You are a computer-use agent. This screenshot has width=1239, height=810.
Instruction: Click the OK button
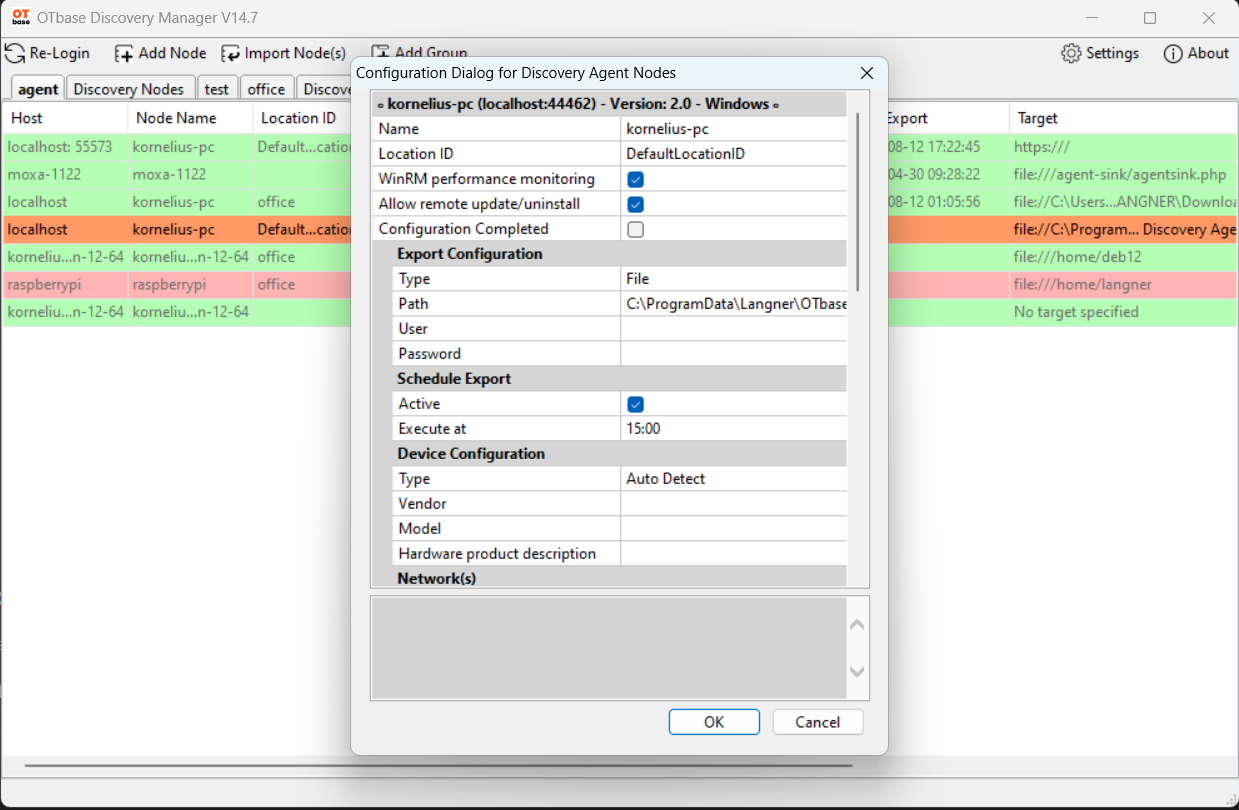click(x=714, y=722)
